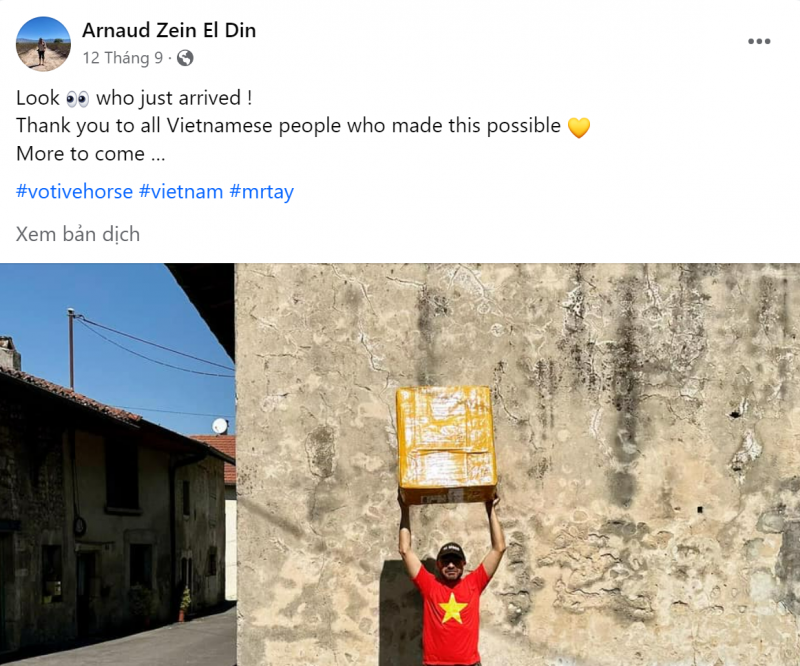800x666 pixels.
Task: Click the utility pole in the photo
Action: pyautogui.click(x=71, y=349)
